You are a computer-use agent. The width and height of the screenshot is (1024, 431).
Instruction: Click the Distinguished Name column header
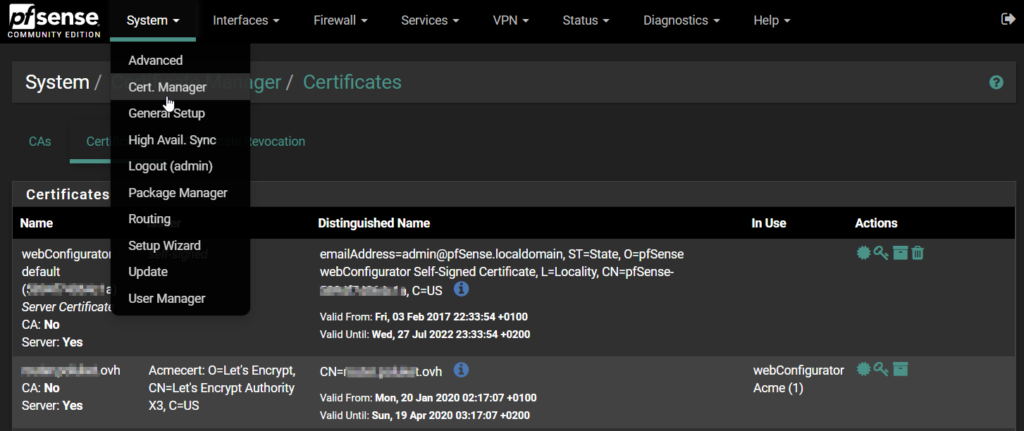click(374, 223)
